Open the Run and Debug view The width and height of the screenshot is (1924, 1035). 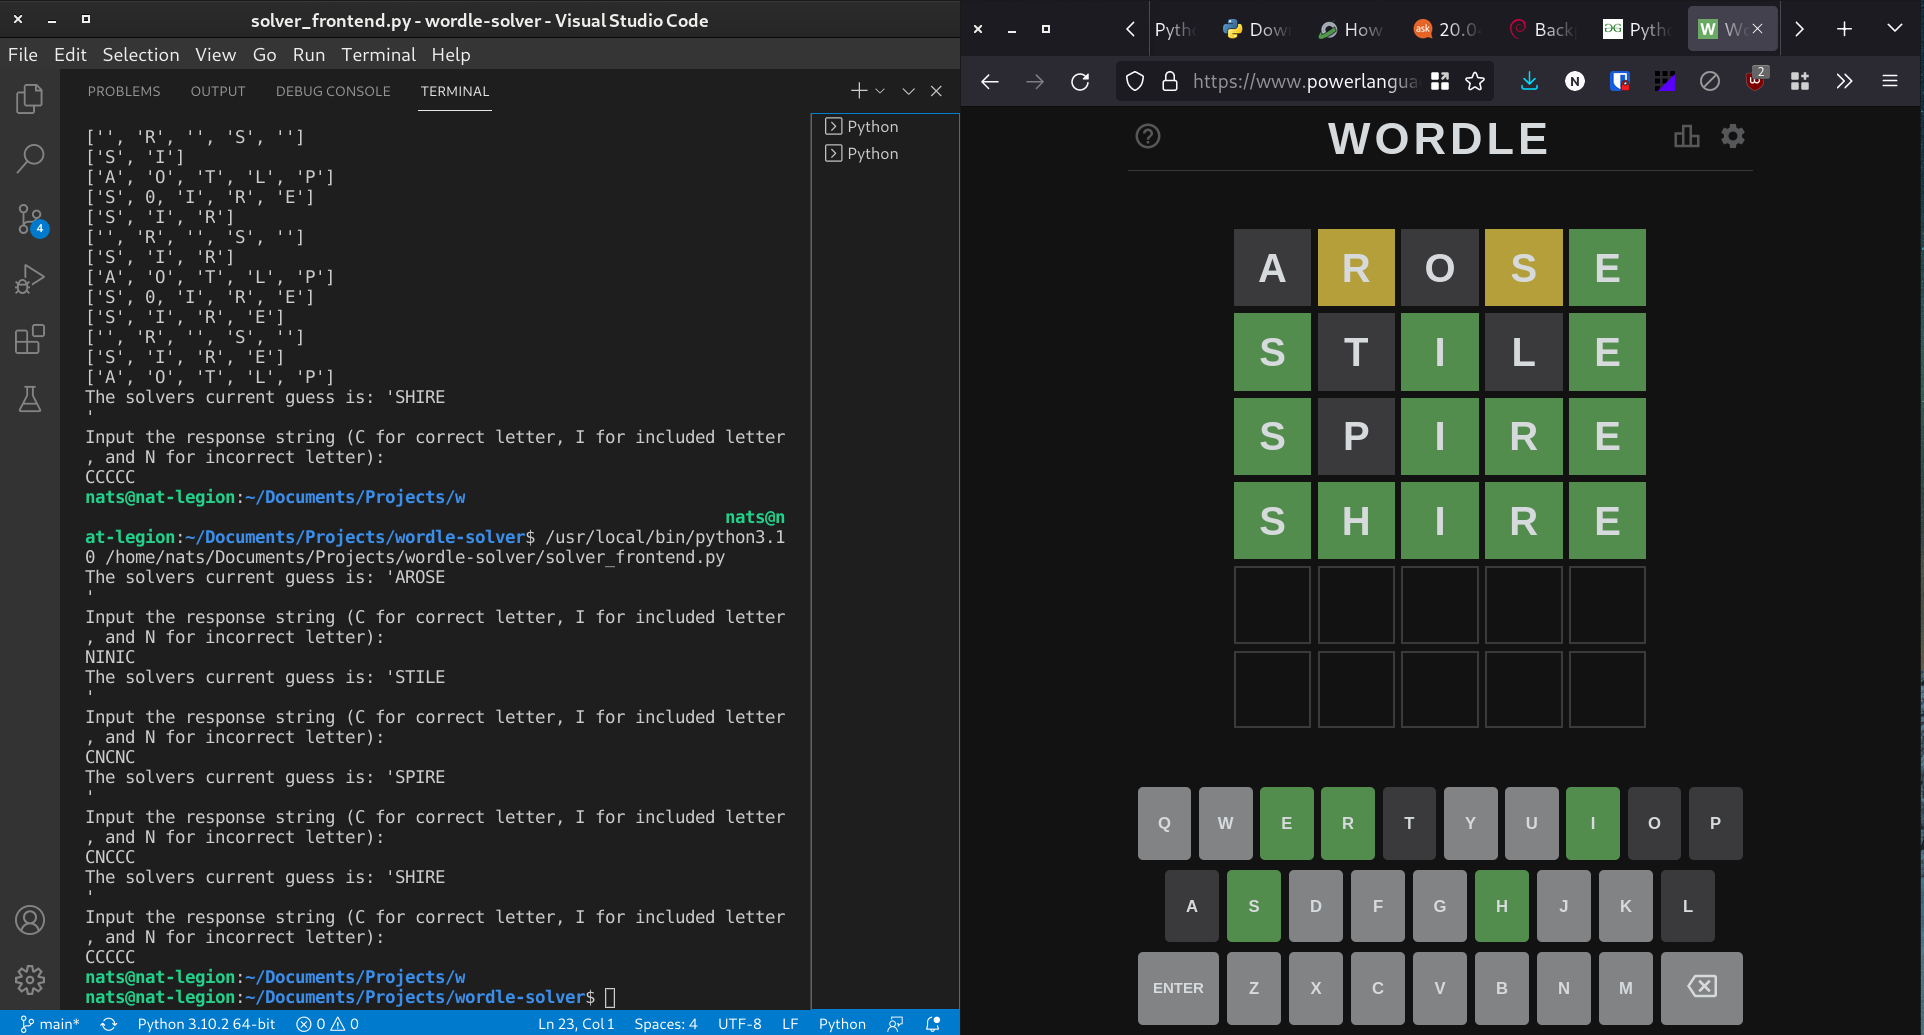point(30,279)
